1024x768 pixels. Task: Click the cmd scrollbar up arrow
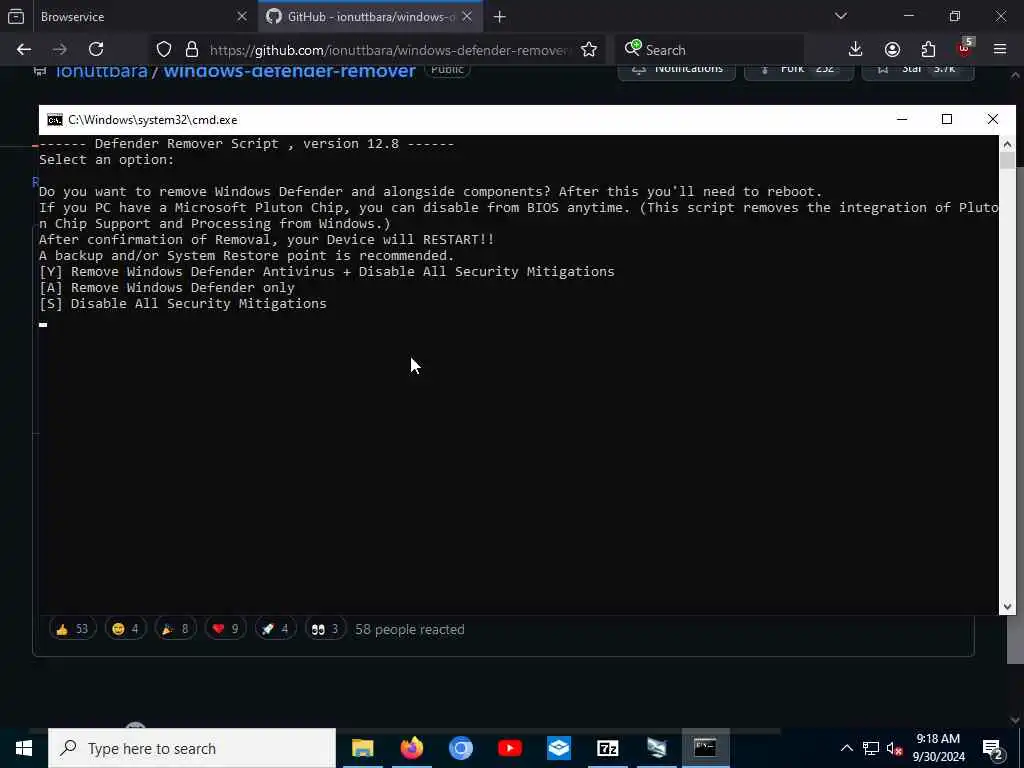click(1007, 144)
